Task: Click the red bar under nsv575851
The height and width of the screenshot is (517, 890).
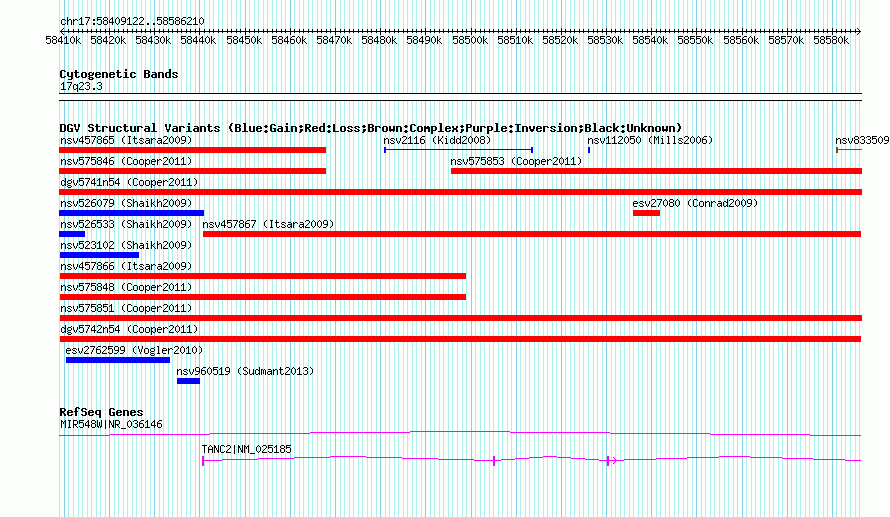Action: pos(460,318)
